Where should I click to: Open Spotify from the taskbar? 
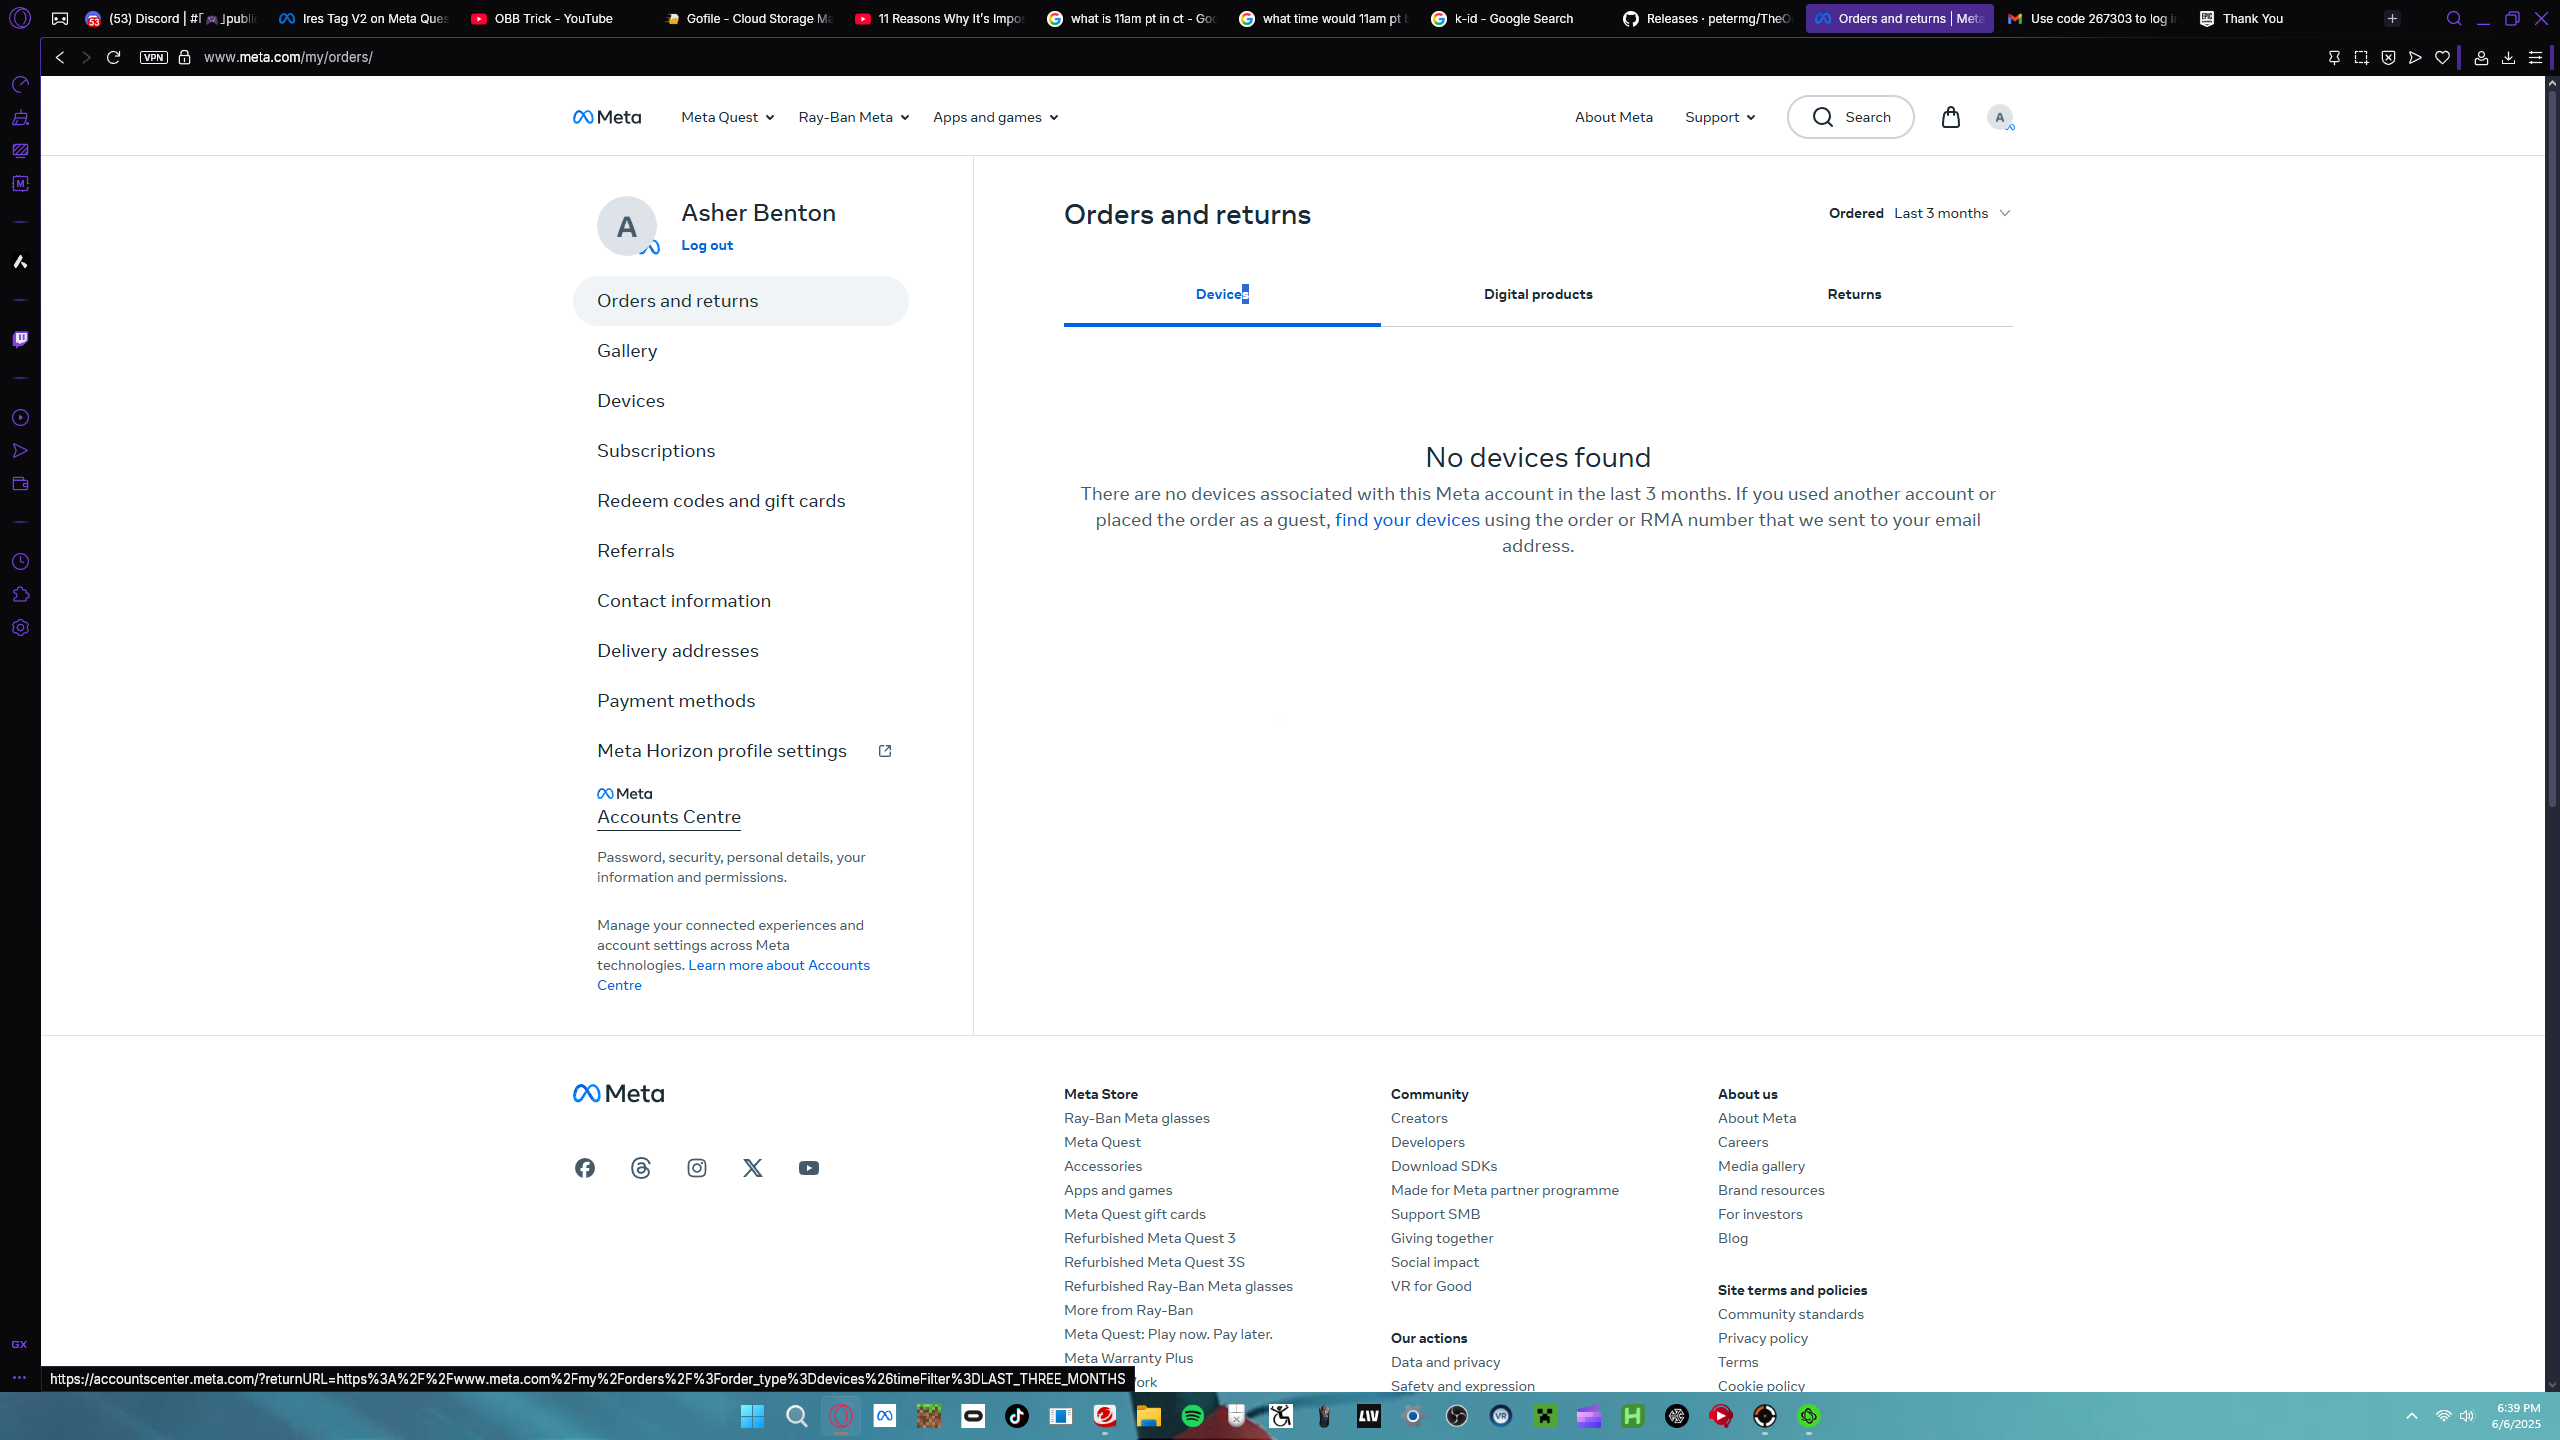click(x=1193, y=1416)
